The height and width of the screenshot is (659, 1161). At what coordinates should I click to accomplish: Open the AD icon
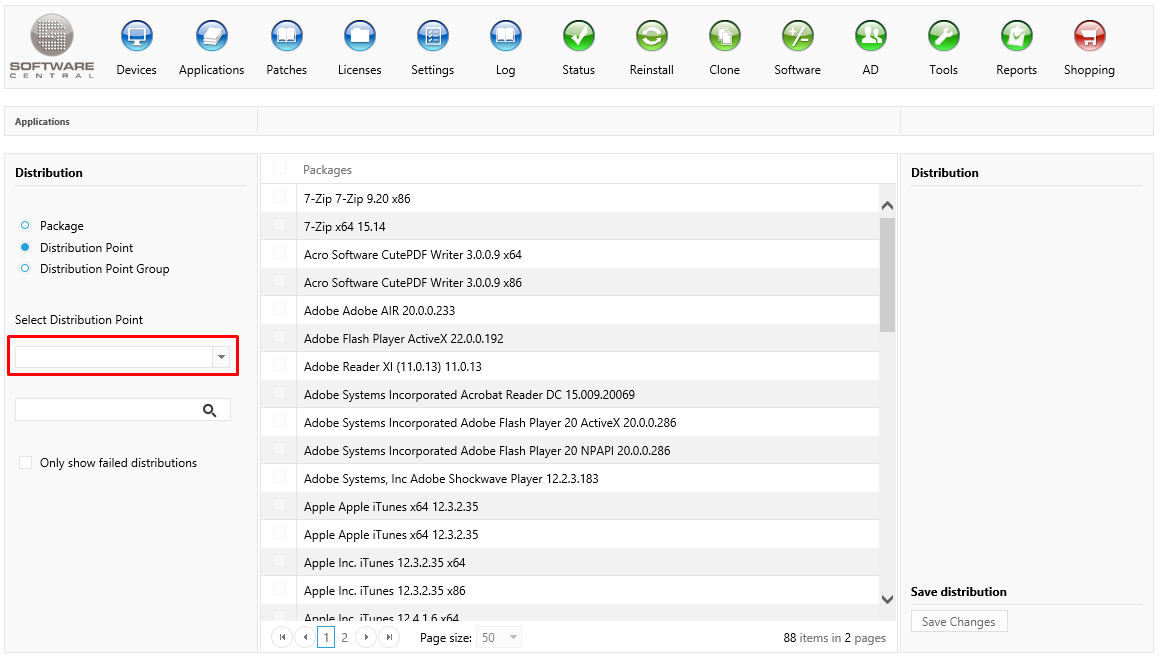[870, 37]
